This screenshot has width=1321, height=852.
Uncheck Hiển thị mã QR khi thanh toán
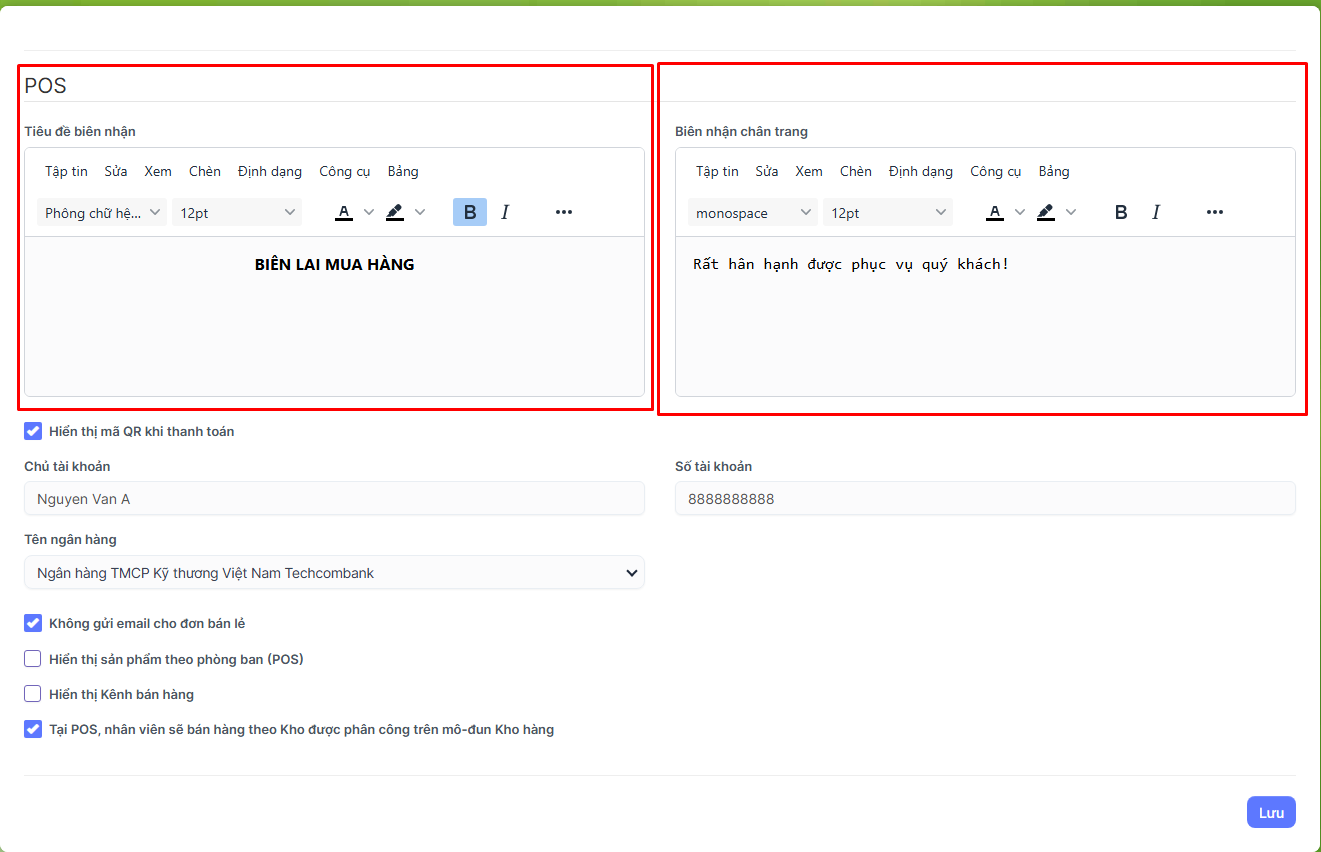click(x=33, y=431)
